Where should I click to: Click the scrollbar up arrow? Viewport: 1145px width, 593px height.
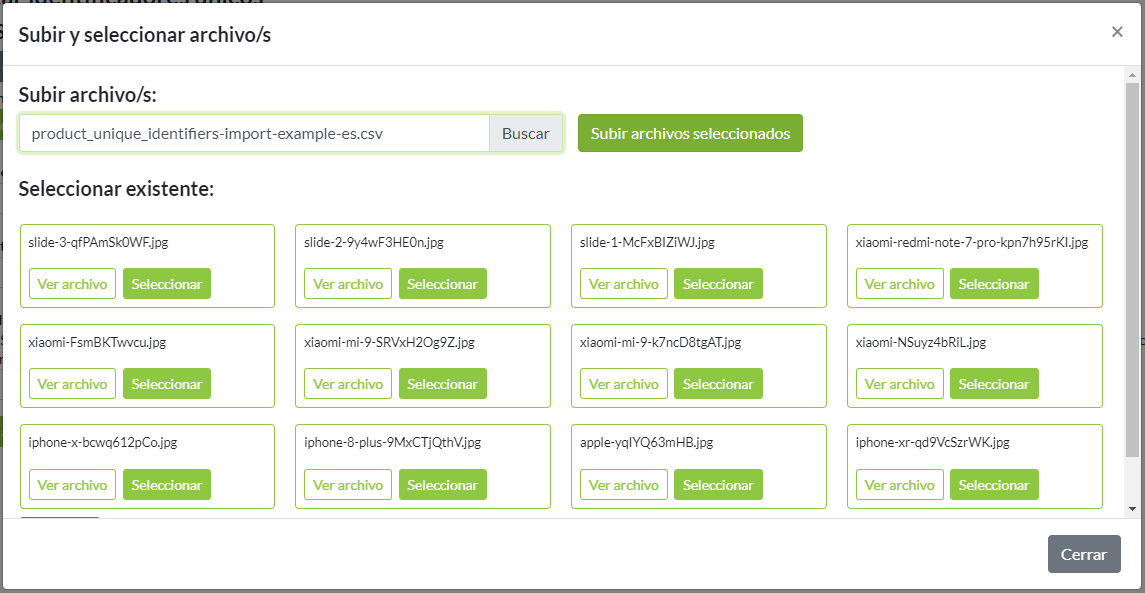(x=1132, y=75)
